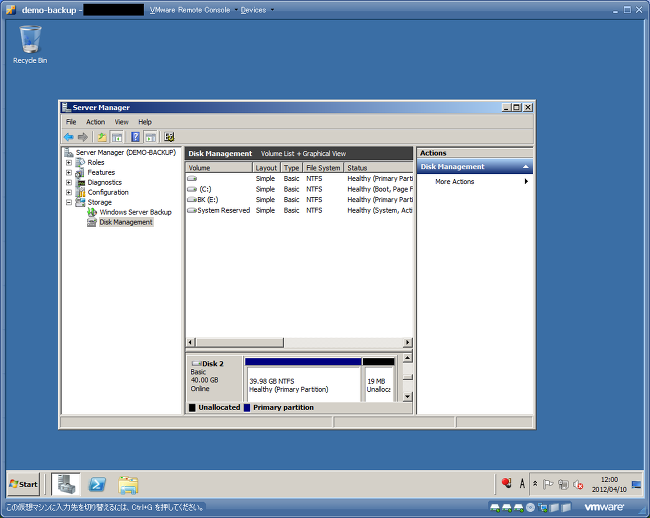Select Windows Server Backup in tree
Viewport: 650px width, 518px height.
135,212
